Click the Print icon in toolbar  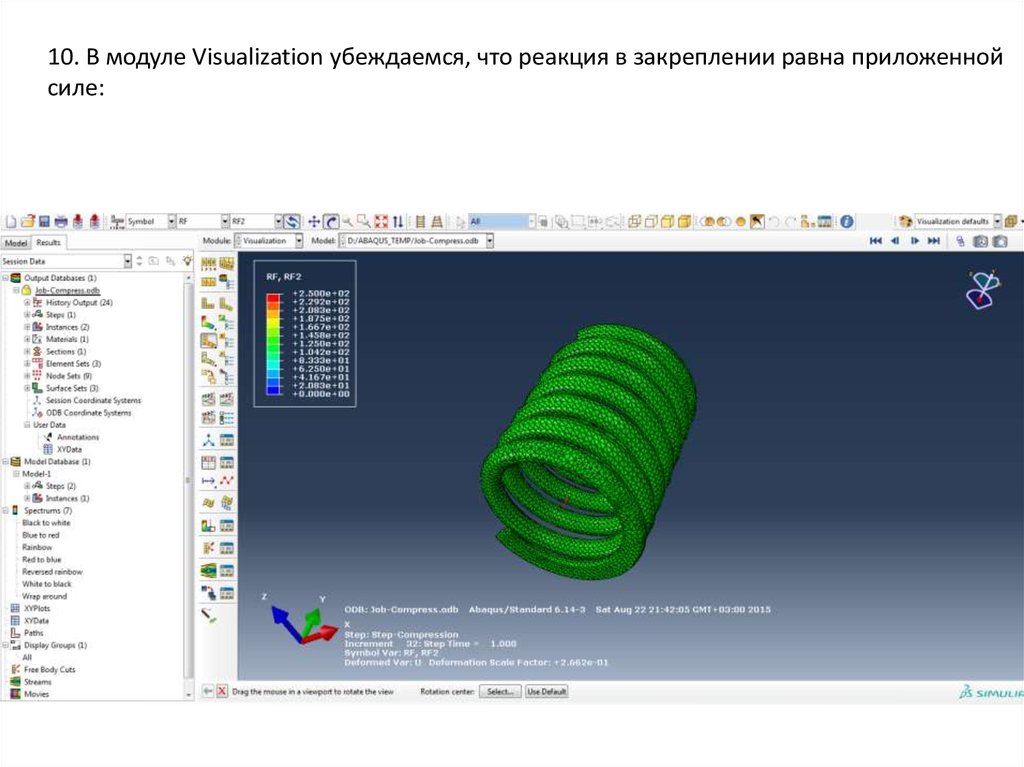(x=61, y=221)
